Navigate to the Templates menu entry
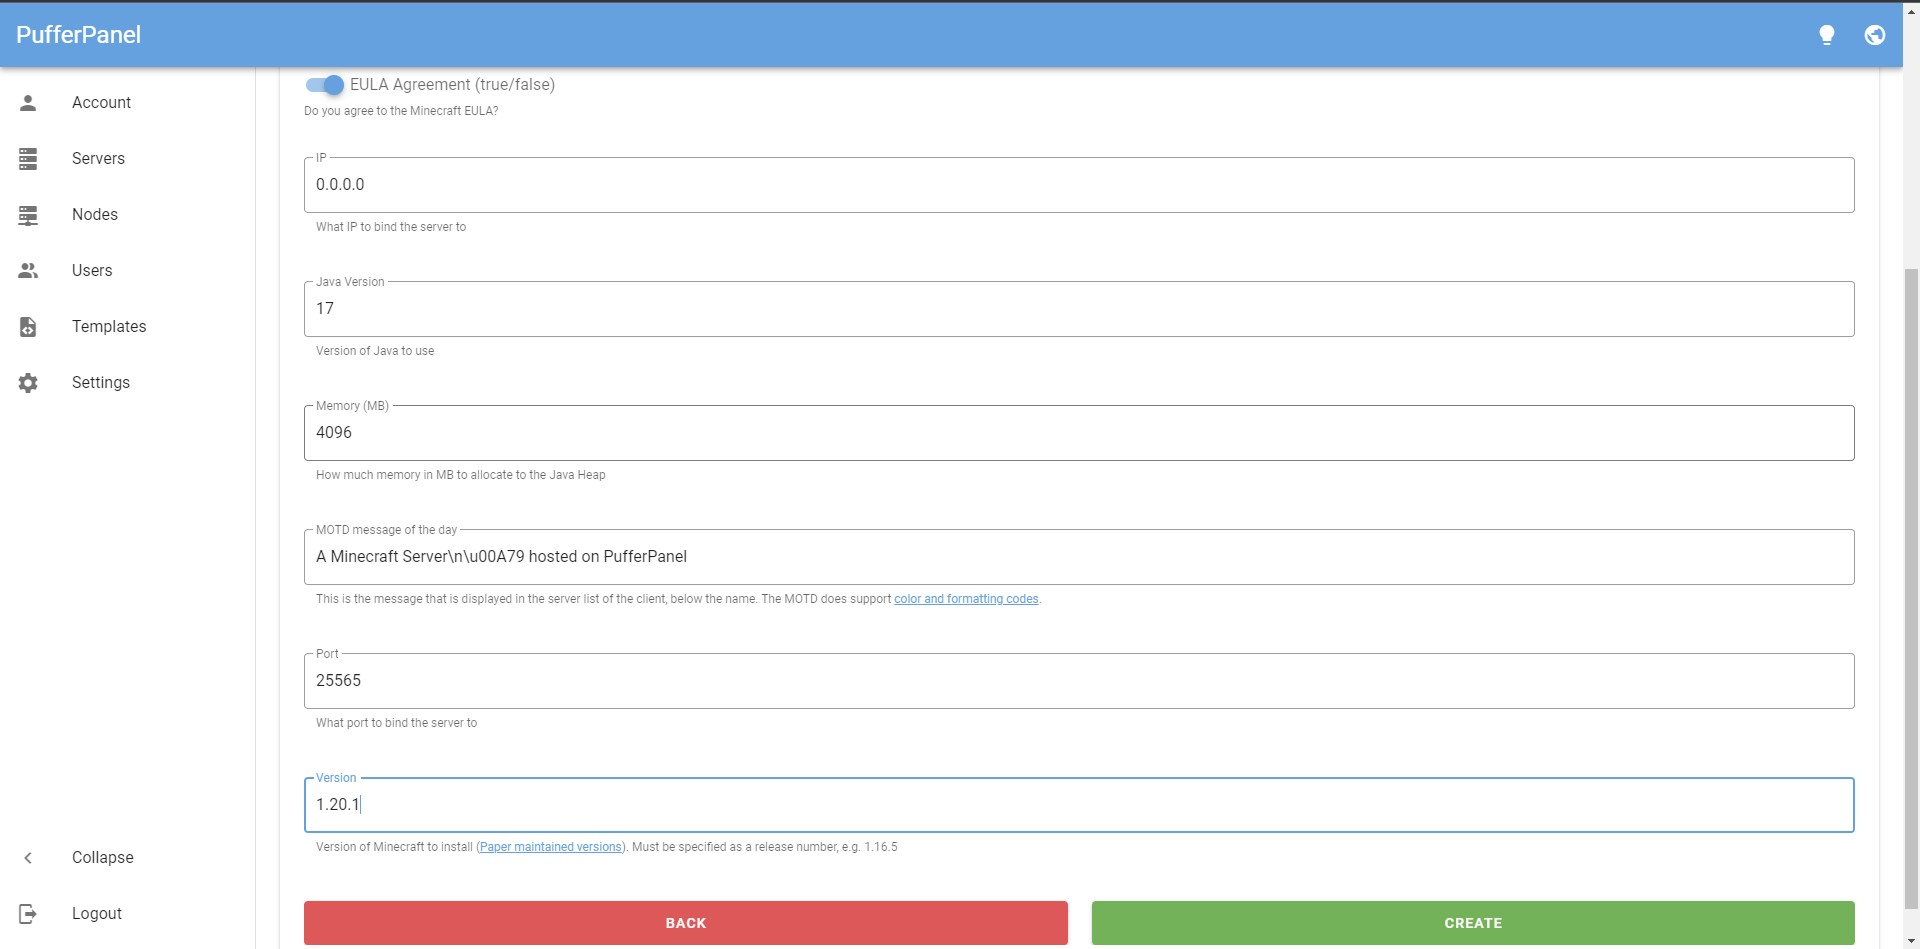Viewport: 1920px width, 949px height. pos(109,326)
